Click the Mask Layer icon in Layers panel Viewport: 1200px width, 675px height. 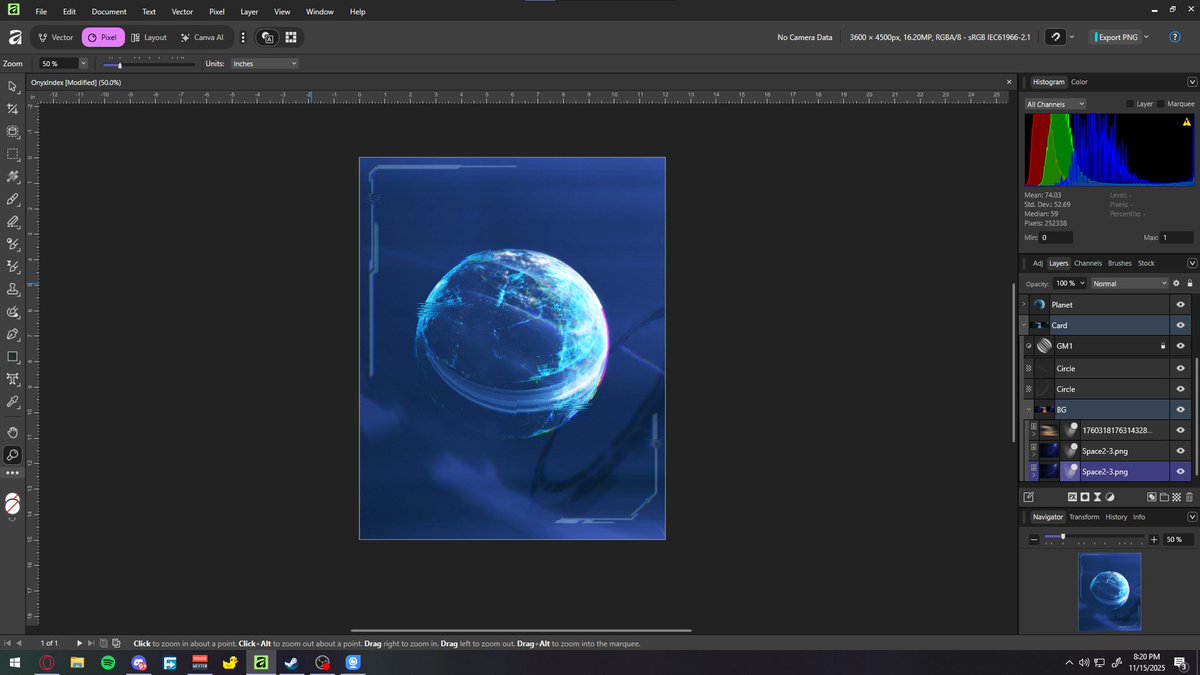[1086, 497]
